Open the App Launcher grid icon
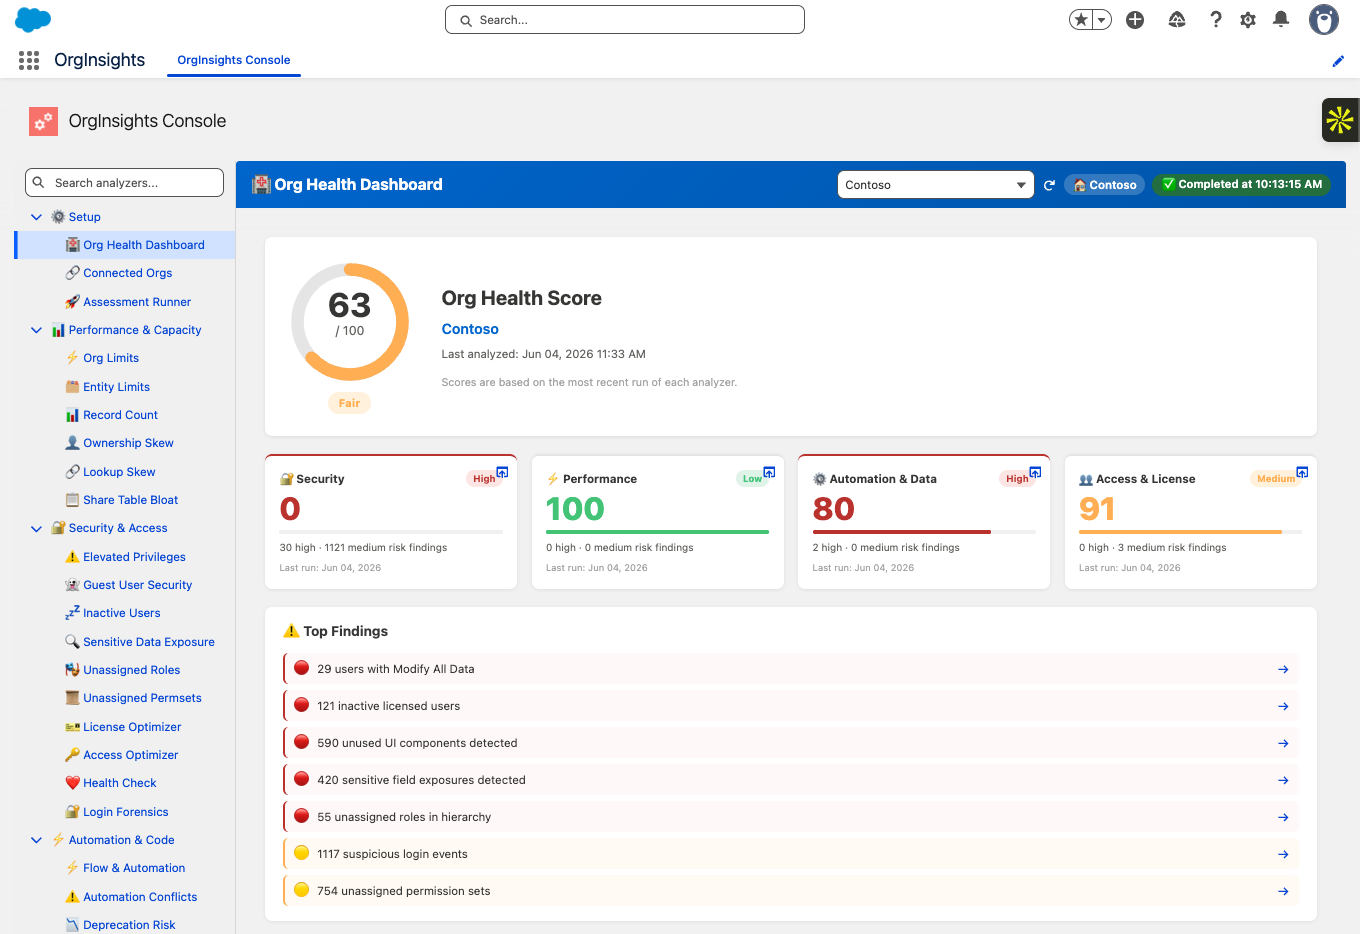Screen dimensions: 1360x934 [29, 60]
